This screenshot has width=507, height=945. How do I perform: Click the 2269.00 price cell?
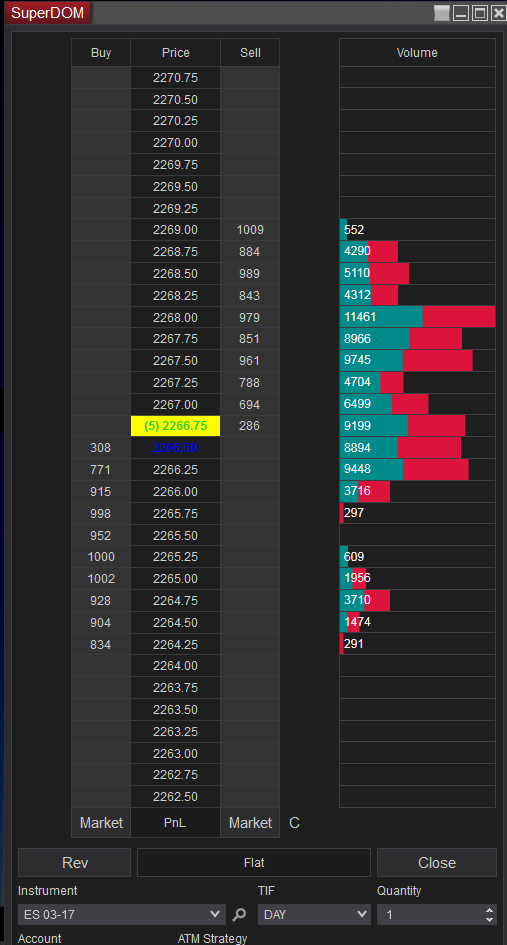pos(175,230)
